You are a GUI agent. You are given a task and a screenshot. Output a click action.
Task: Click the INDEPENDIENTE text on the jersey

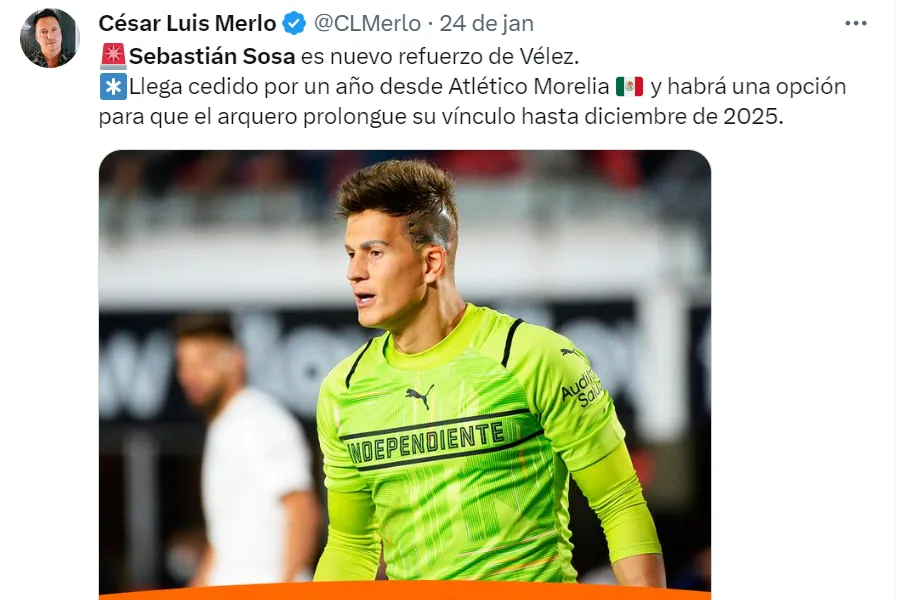[427, 442]
